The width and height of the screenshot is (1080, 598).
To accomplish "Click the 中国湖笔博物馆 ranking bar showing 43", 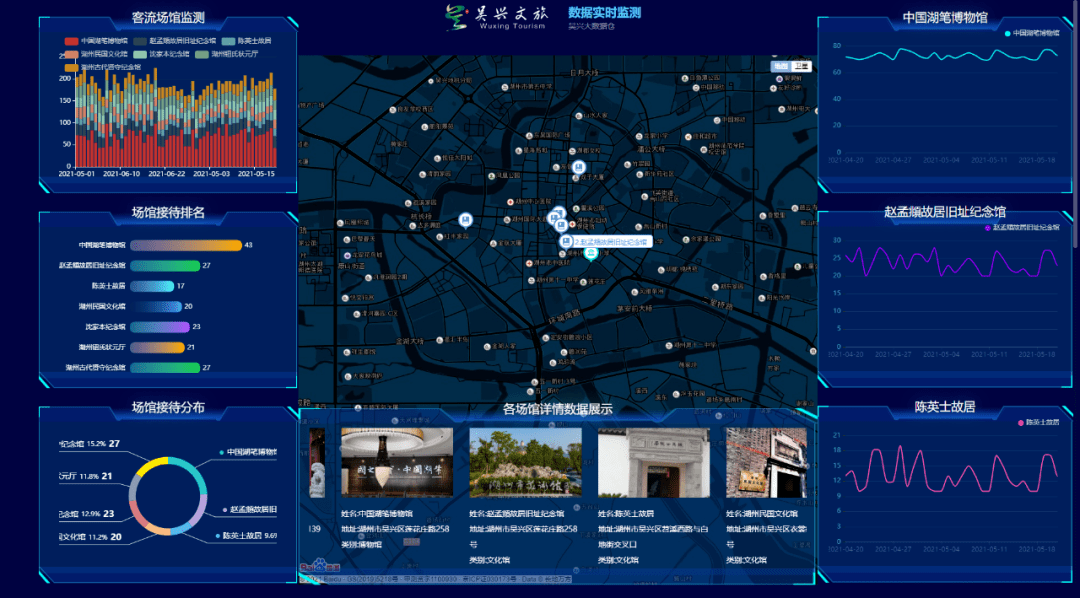I will (x=186, y=245).
